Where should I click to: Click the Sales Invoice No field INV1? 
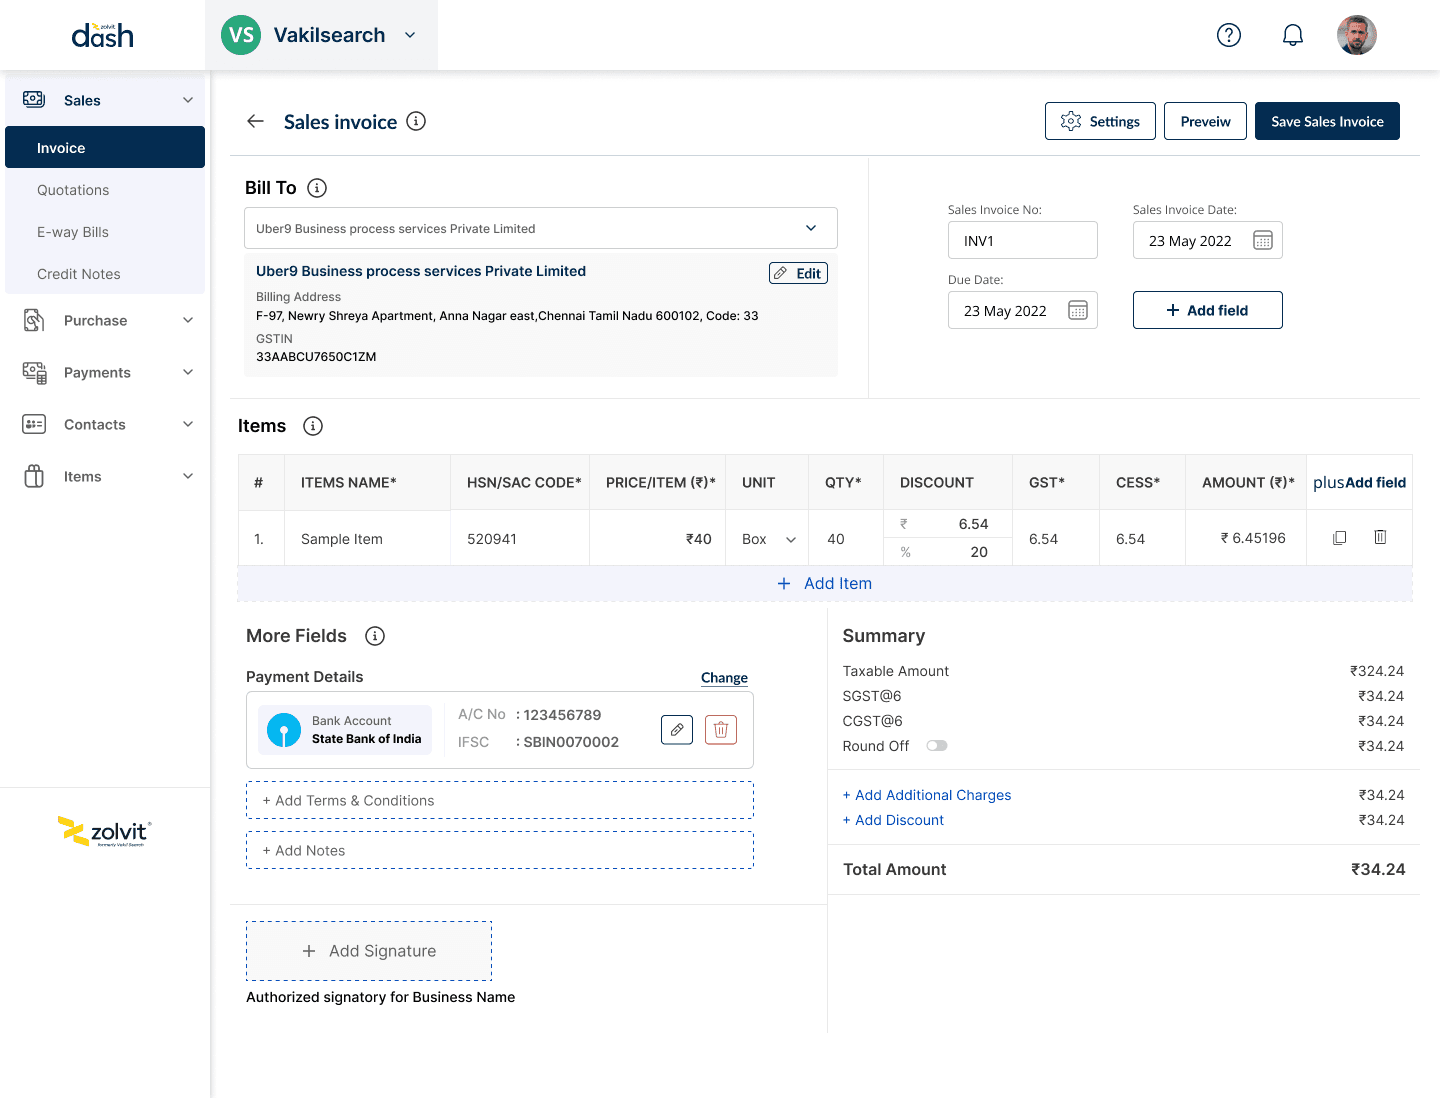[1022, 240]
